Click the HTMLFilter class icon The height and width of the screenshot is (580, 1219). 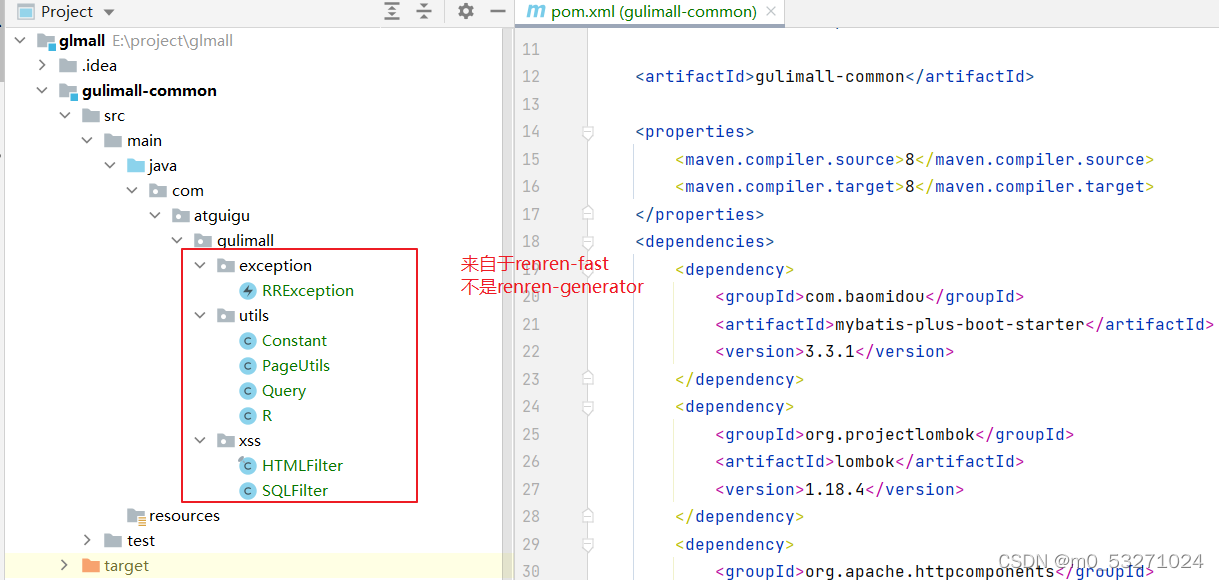pos(248,466)
